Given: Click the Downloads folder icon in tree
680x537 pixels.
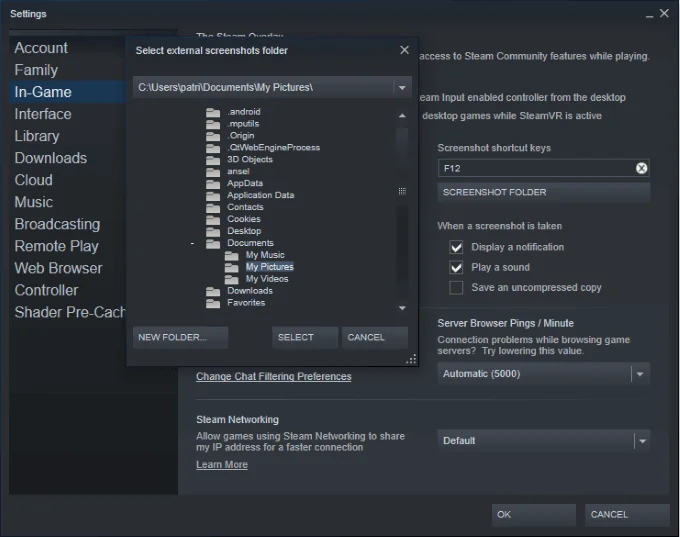Looking at the screenshot, I should click(212, 291).
